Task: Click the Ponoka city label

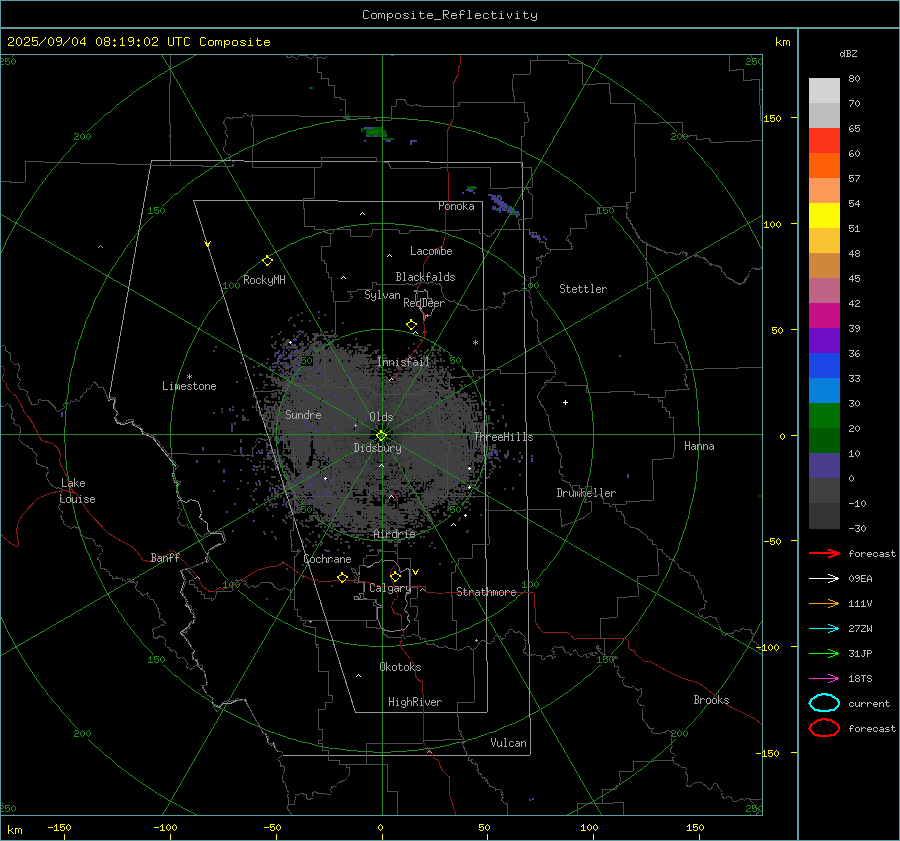Action: coord(456,206)
